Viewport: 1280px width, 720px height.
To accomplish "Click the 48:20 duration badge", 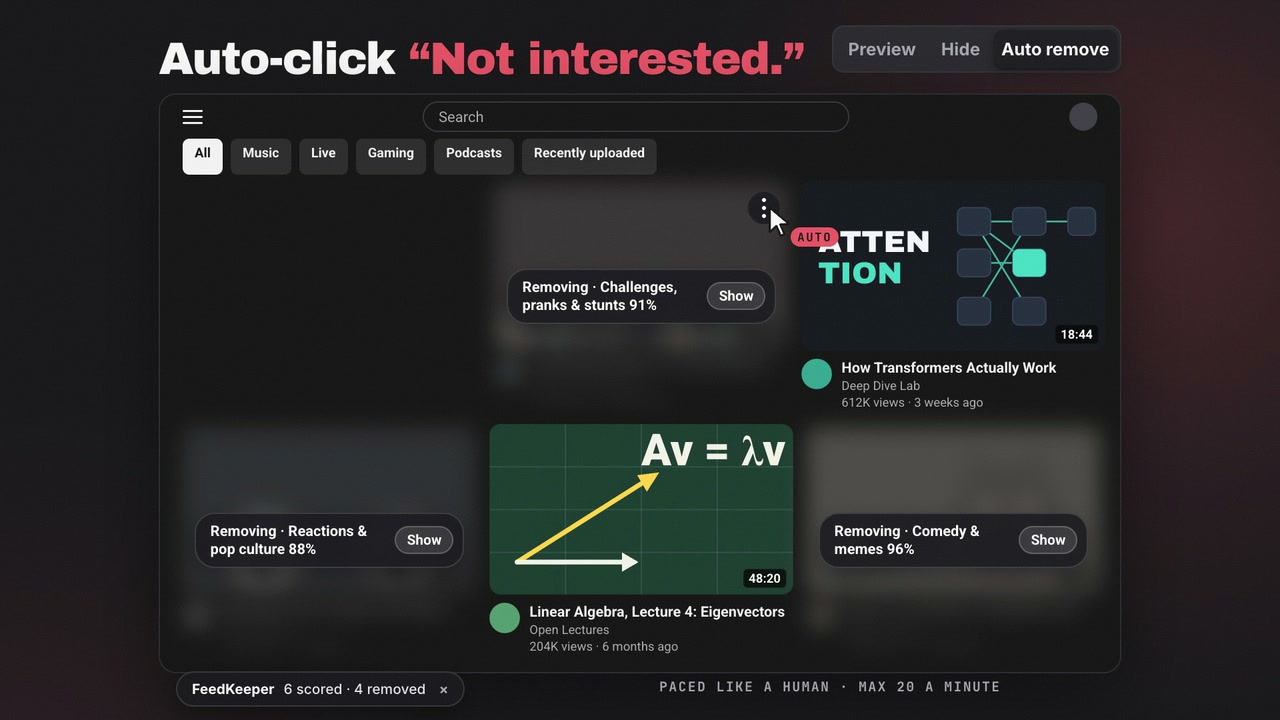I will click(x=765, y=578).
